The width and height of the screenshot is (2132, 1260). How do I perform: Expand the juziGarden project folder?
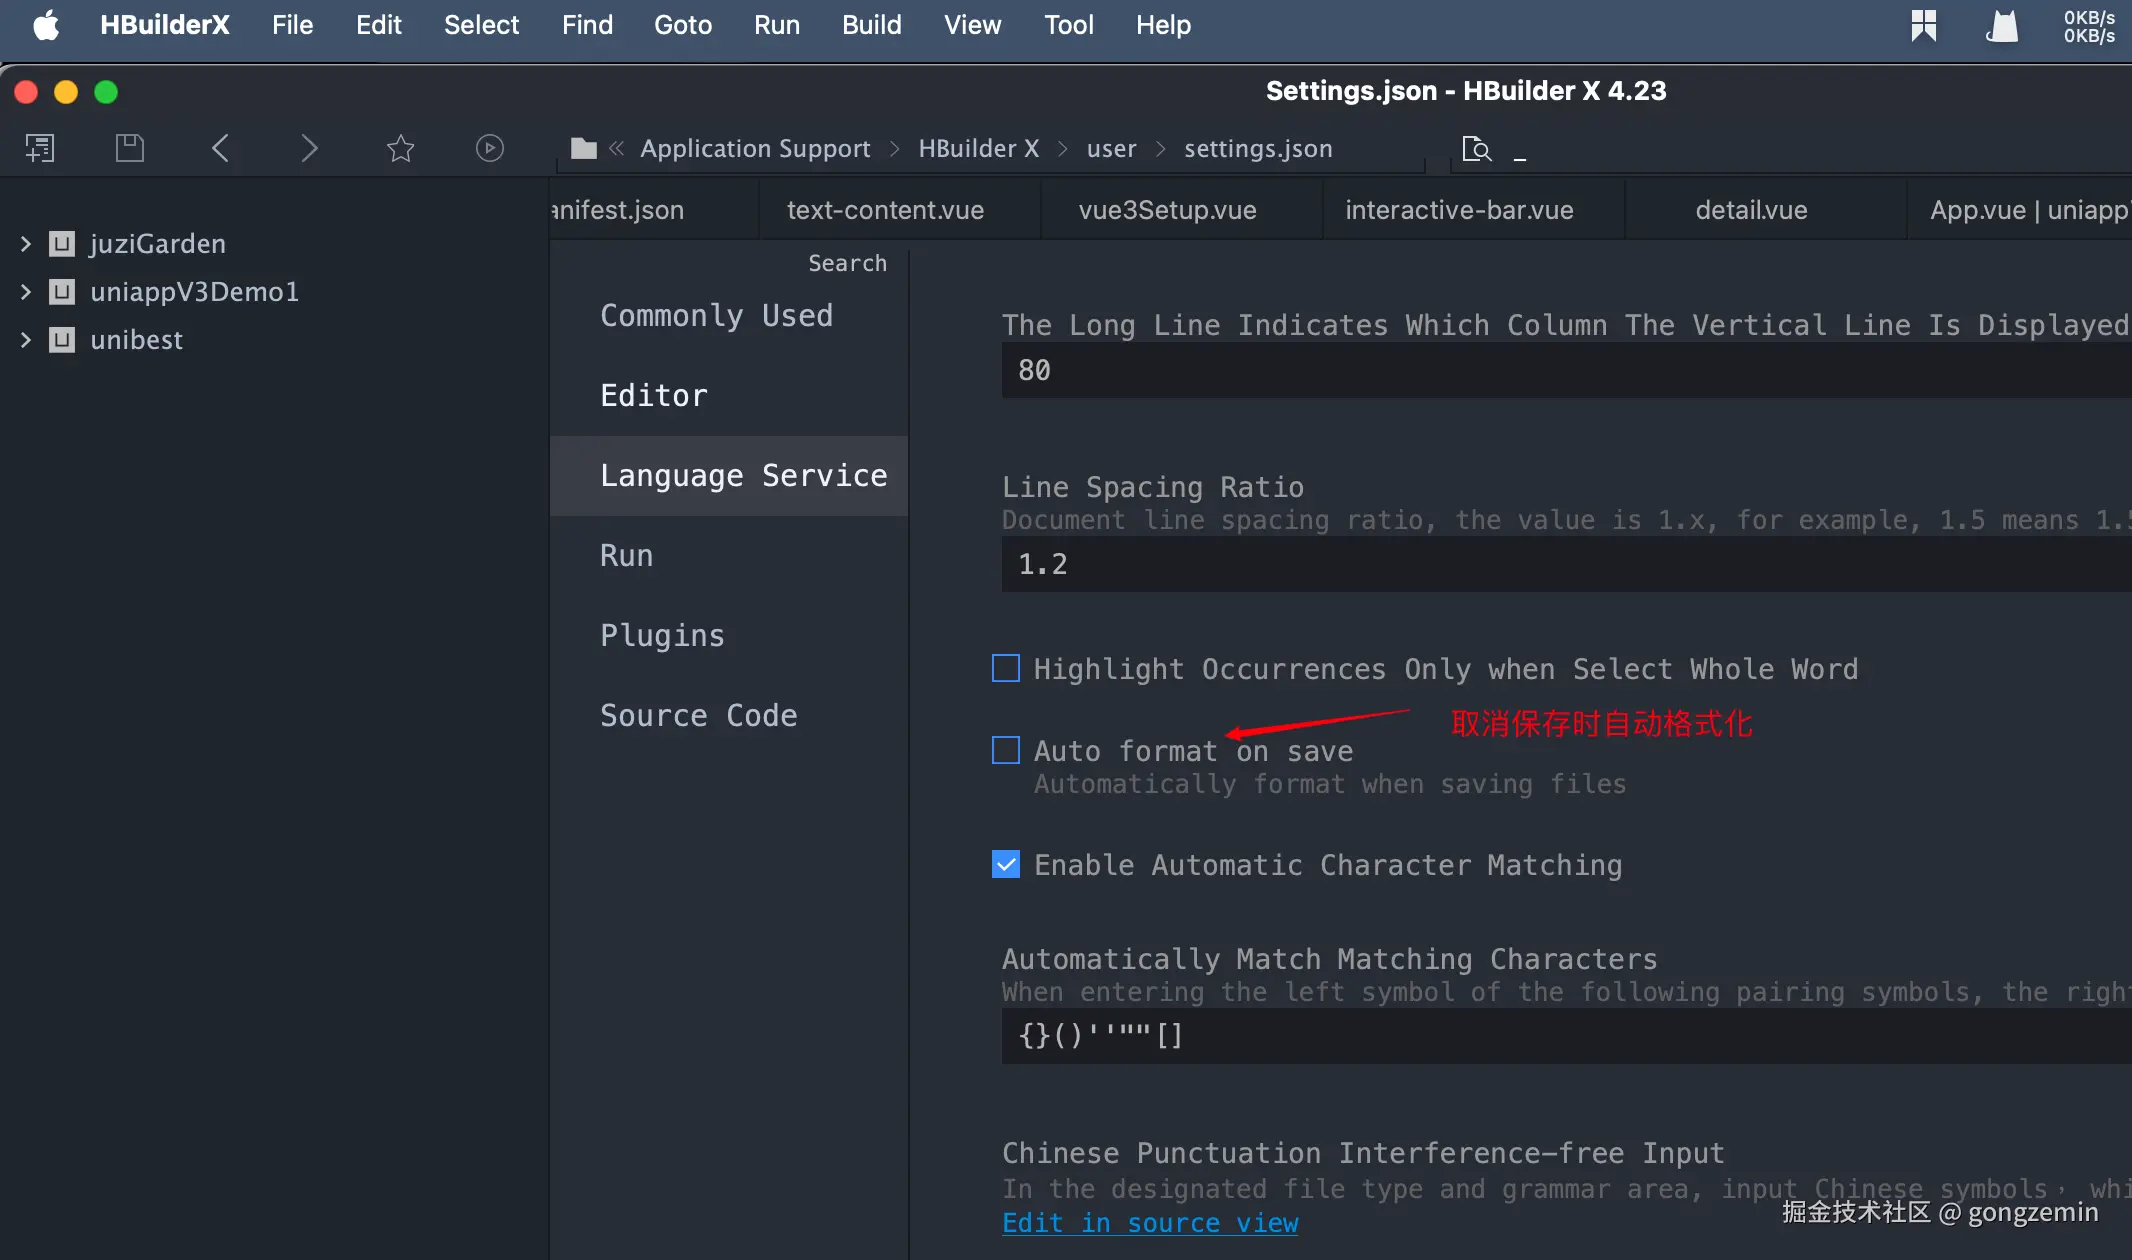(x=26, y=244)
